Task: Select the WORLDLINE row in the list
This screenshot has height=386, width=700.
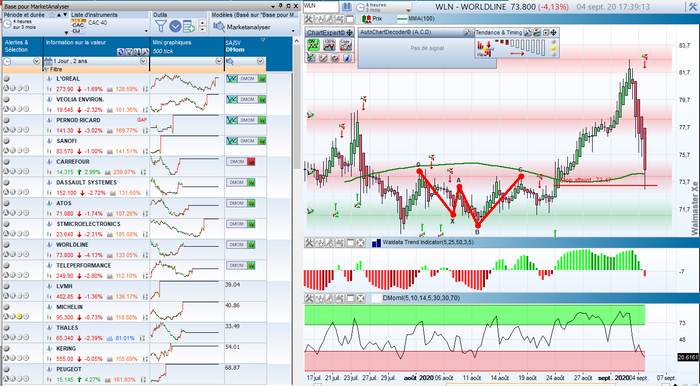Action: 134,250
